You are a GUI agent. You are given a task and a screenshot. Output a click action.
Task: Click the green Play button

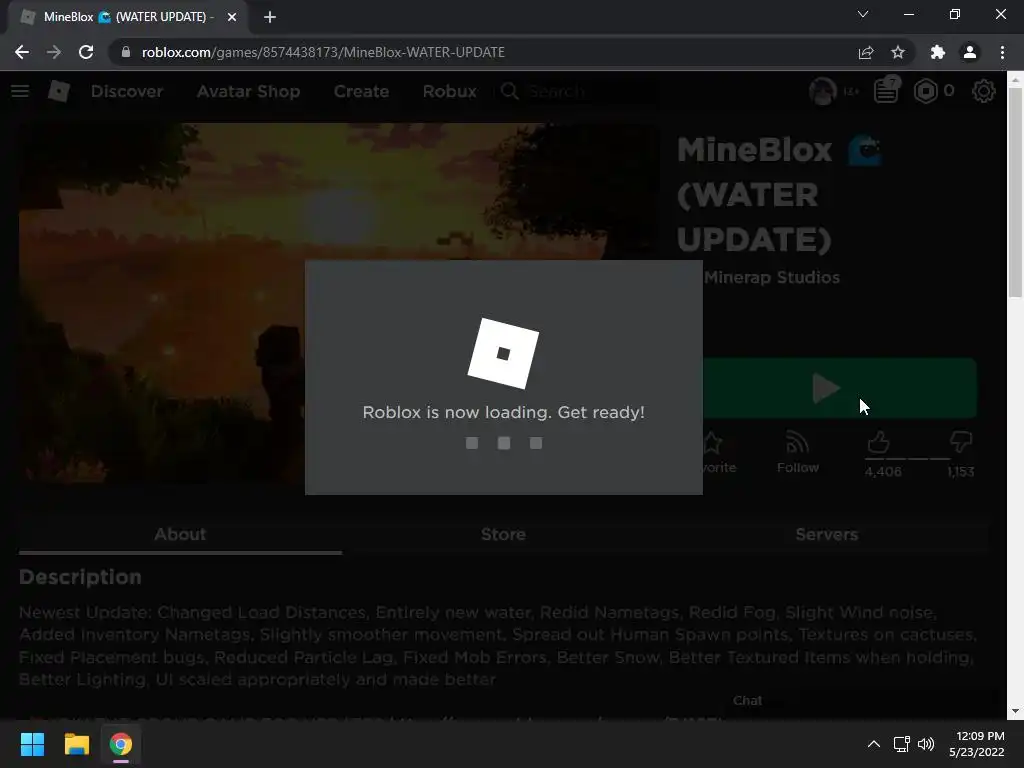839,388
